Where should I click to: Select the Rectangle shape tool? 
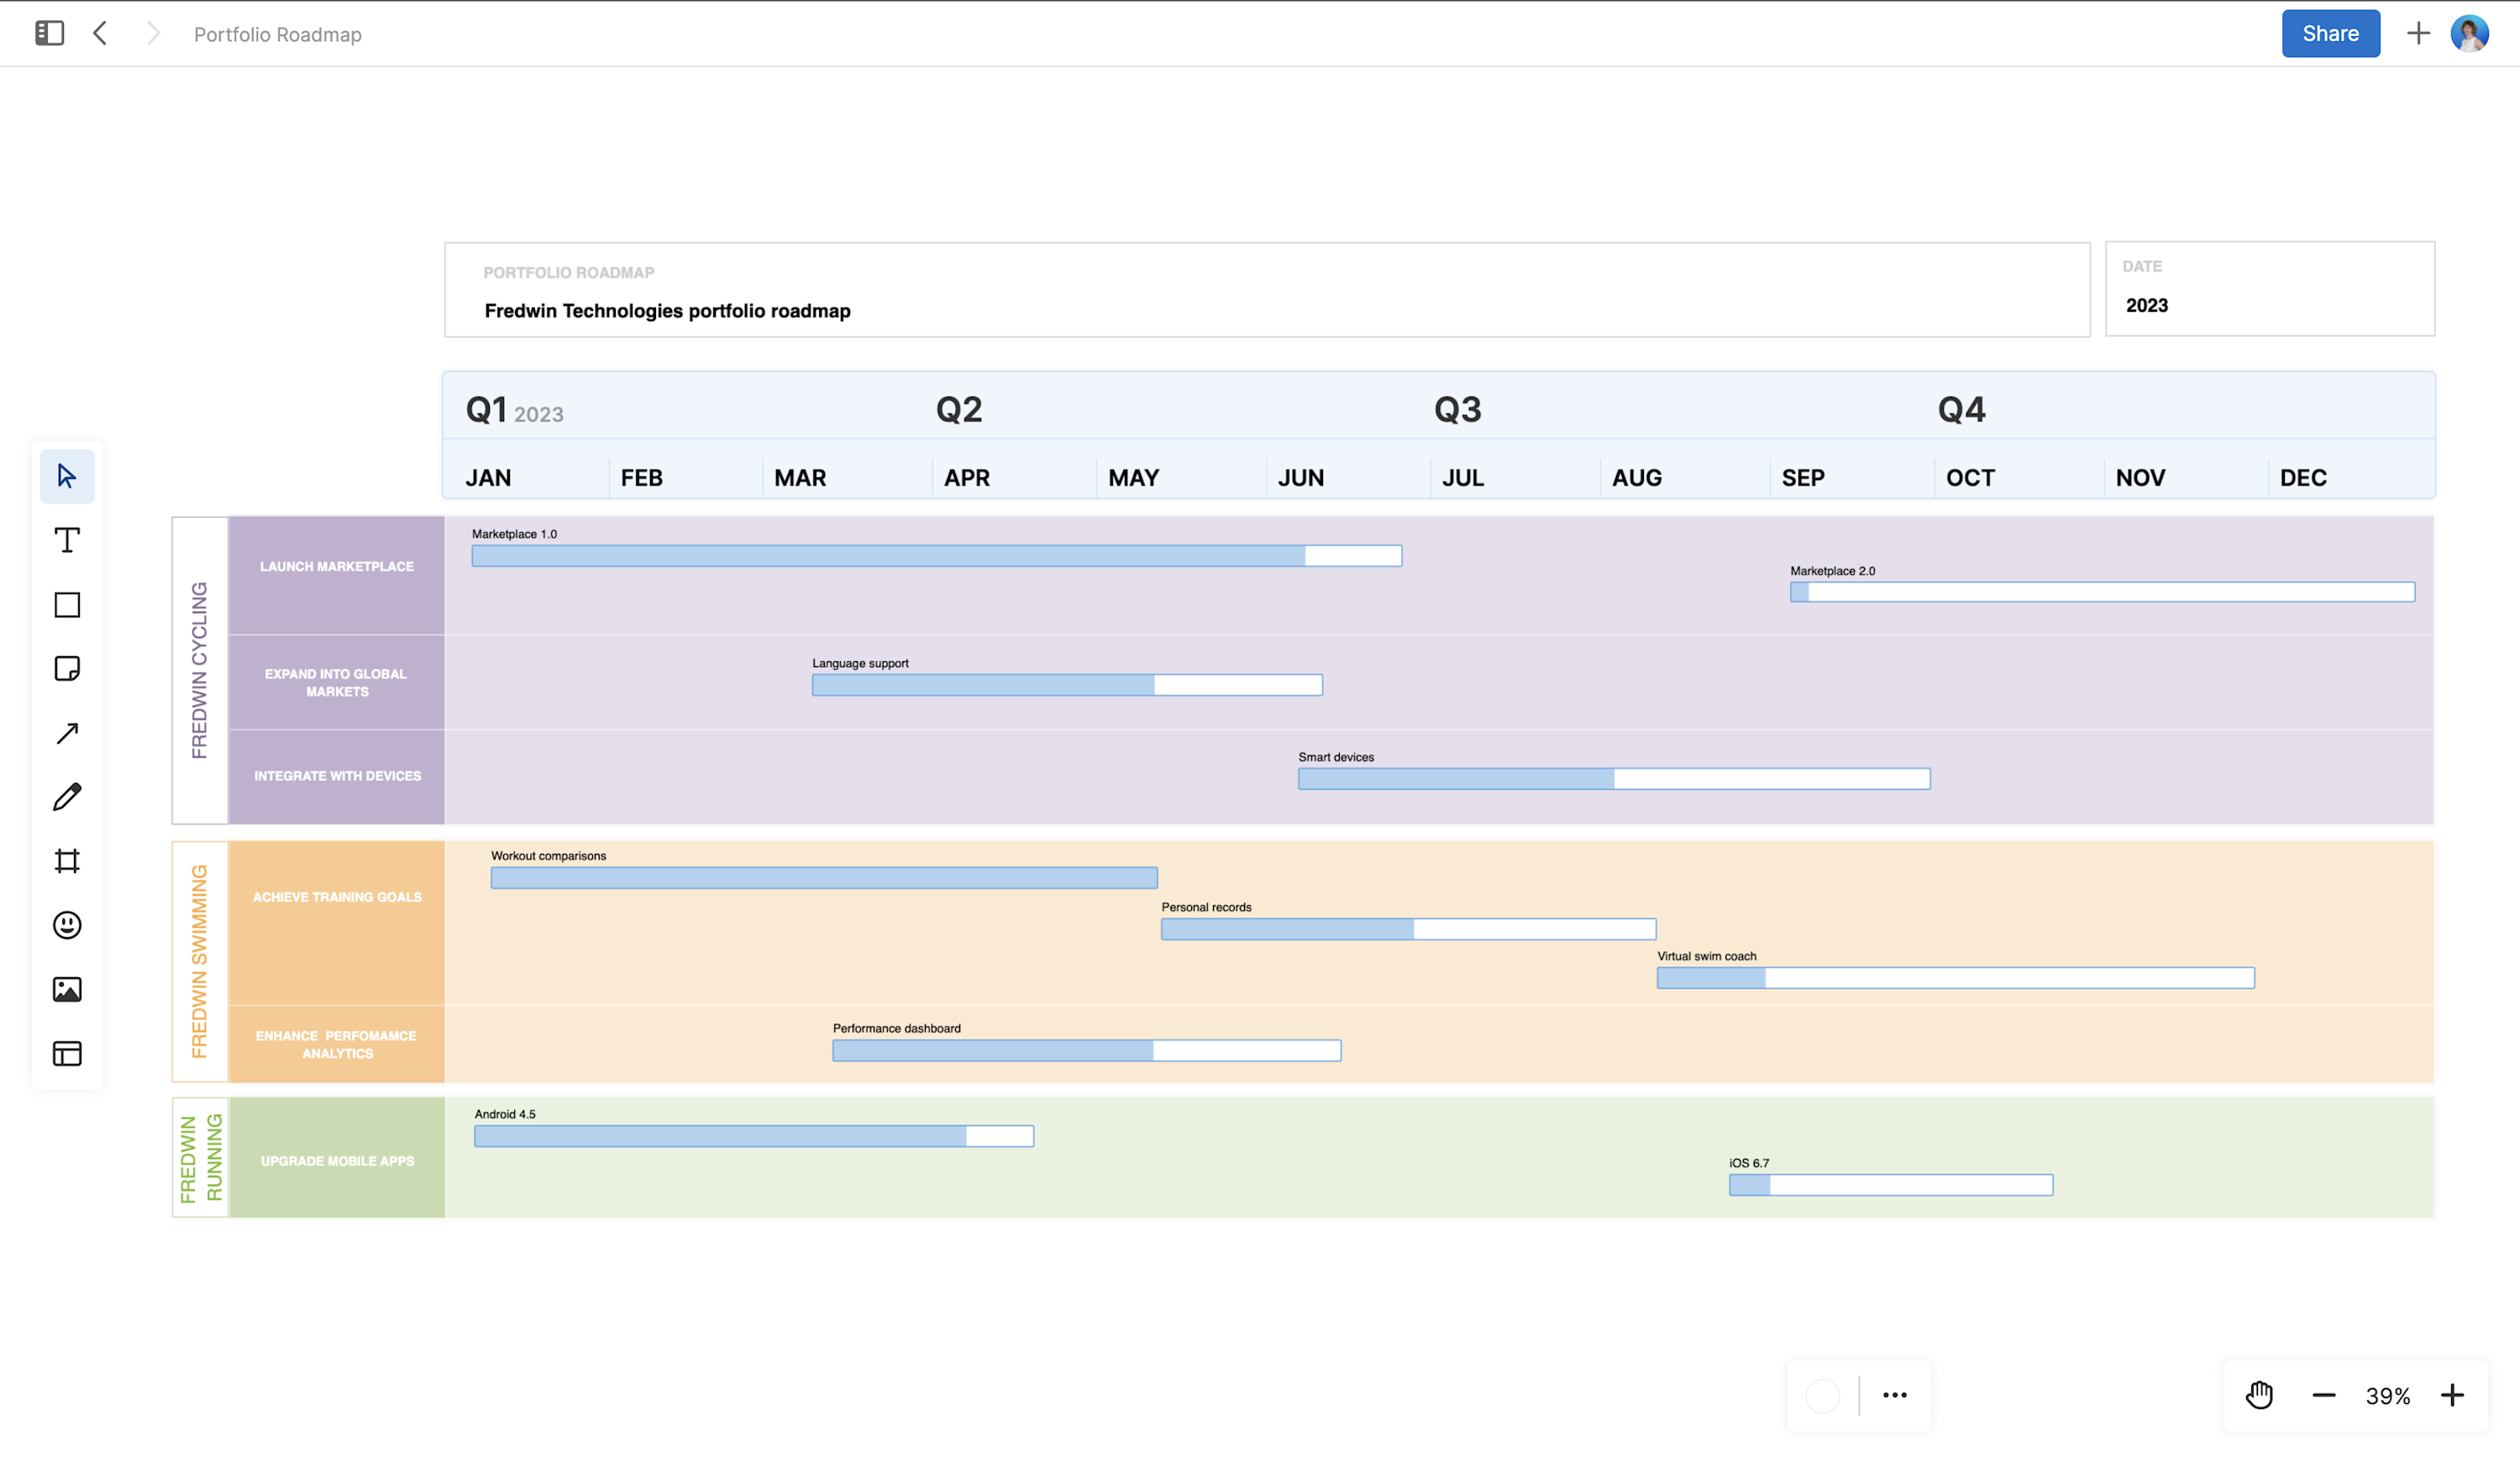pos(66,604)
